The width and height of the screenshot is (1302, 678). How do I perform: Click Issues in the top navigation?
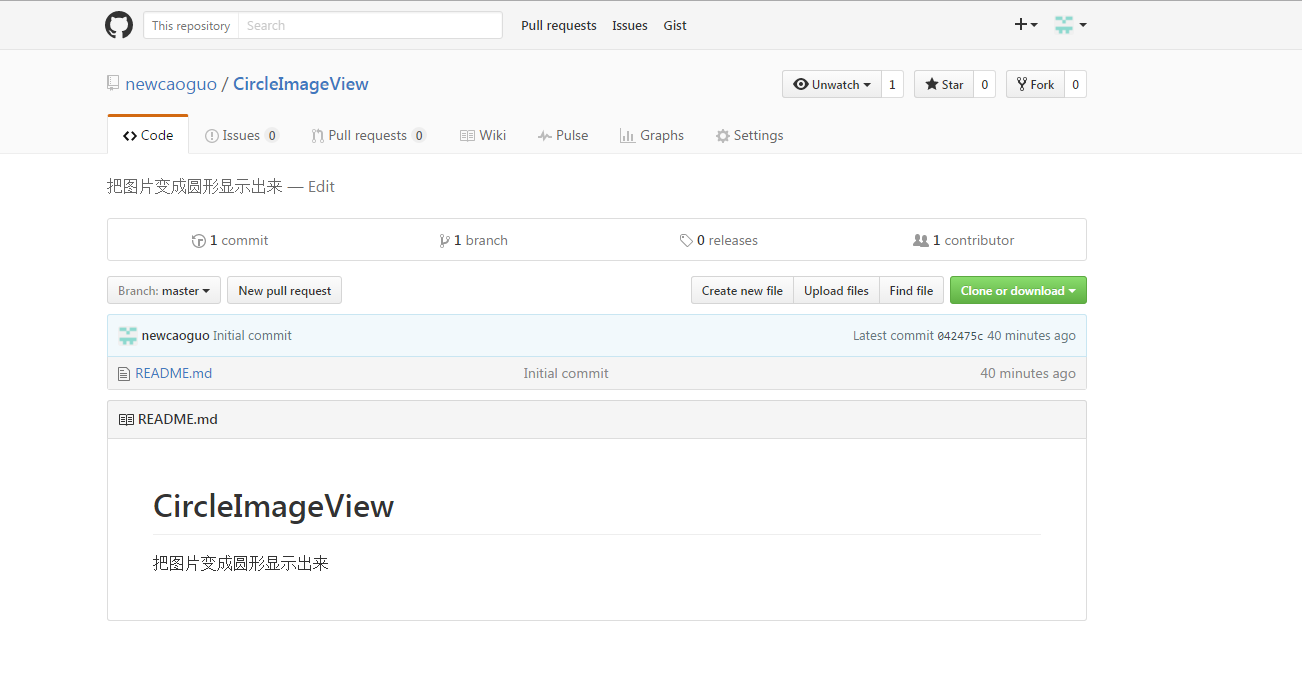coord(630,26)
